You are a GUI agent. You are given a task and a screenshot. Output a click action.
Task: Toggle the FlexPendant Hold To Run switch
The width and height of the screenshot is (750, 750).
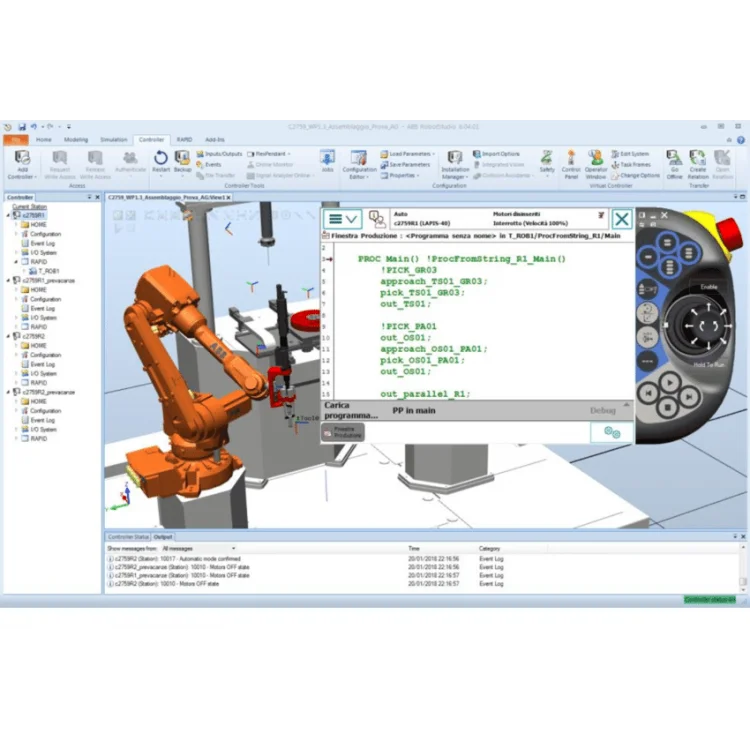(x=709, y=364)
